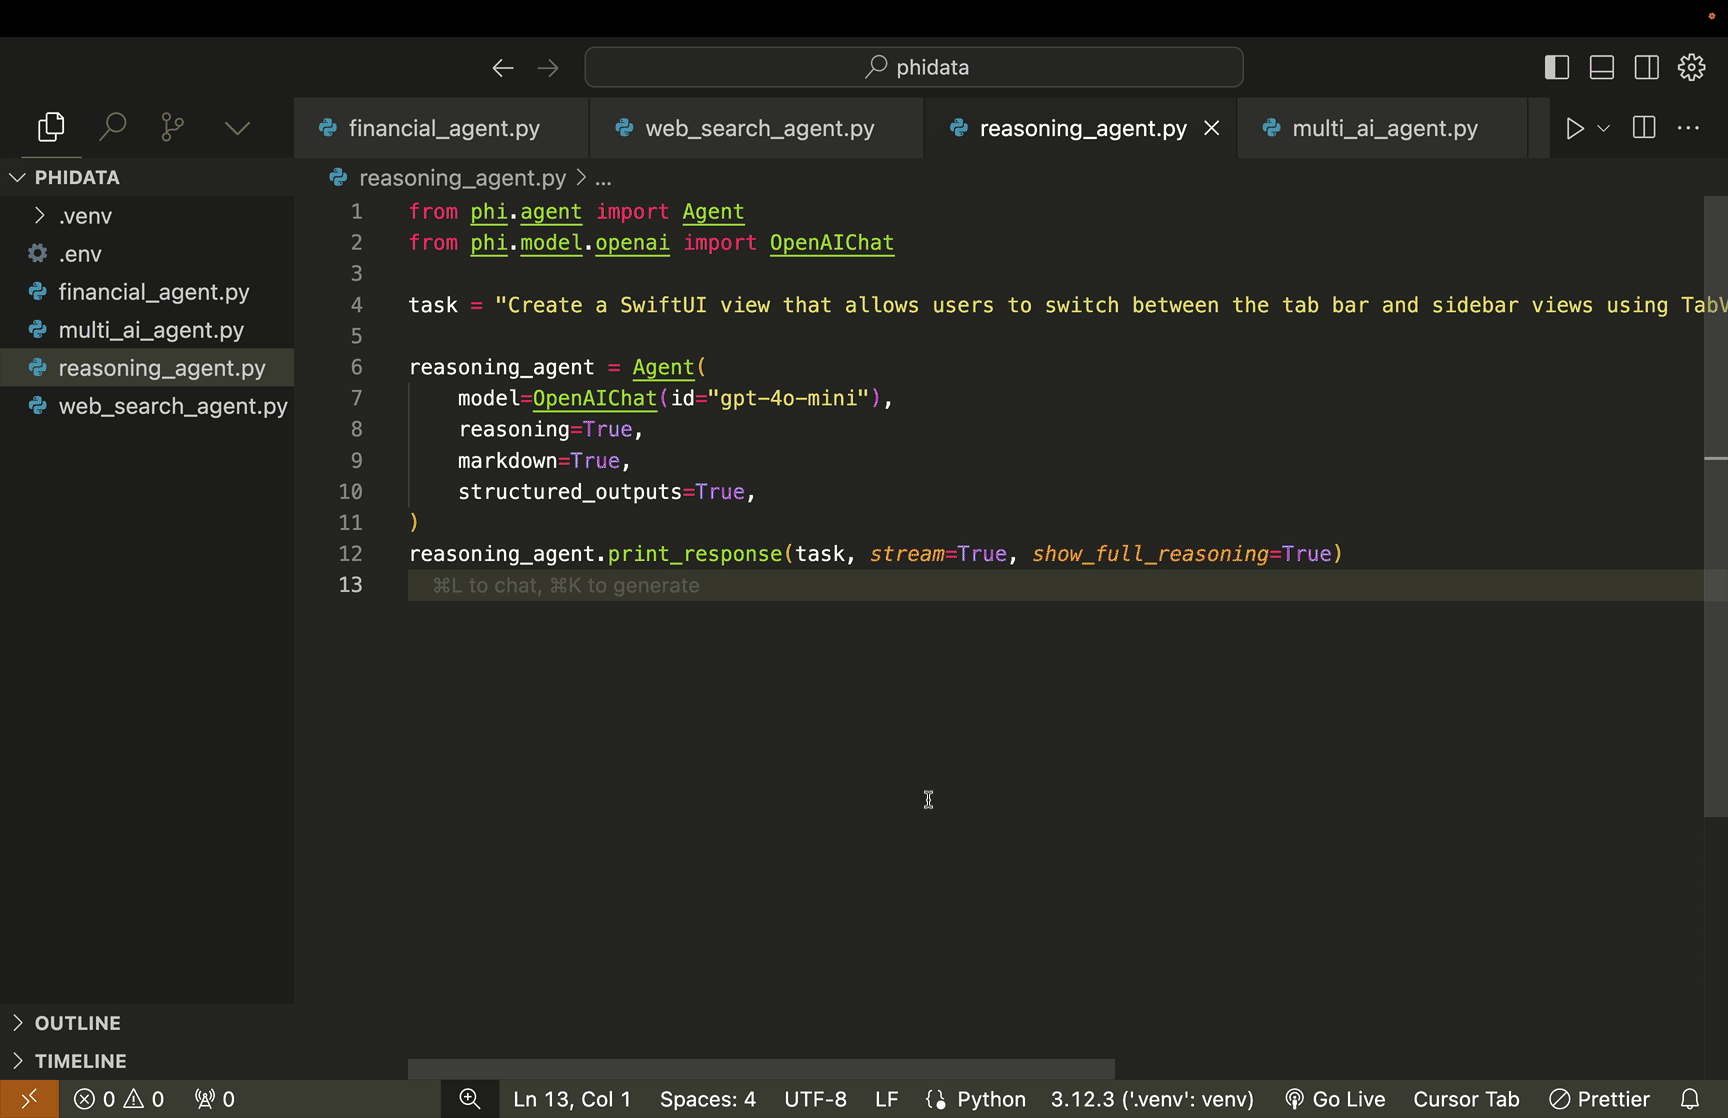Toggle the bottom panel layout button
1728x1118 pixels.
[1602, 67]
